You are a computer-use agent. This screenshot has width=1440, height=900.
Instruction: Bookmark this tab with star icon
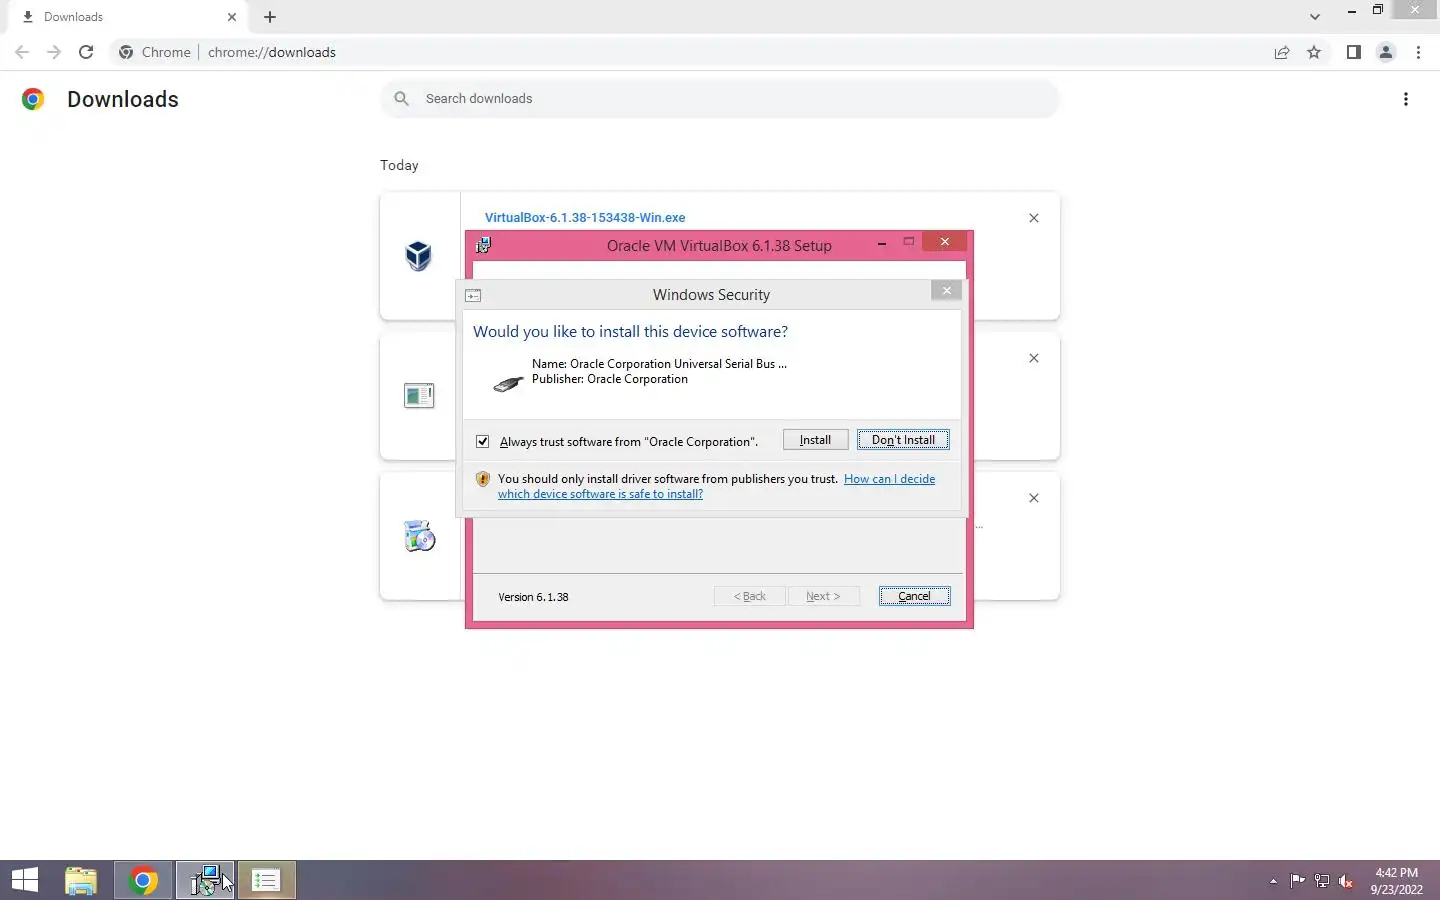point(1314,52)
